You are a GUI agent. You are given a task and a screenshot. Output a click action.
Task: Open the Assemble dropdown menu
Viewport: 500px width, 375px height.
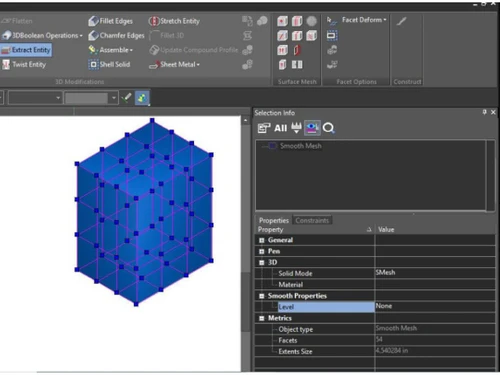click(x=111, y=50)
